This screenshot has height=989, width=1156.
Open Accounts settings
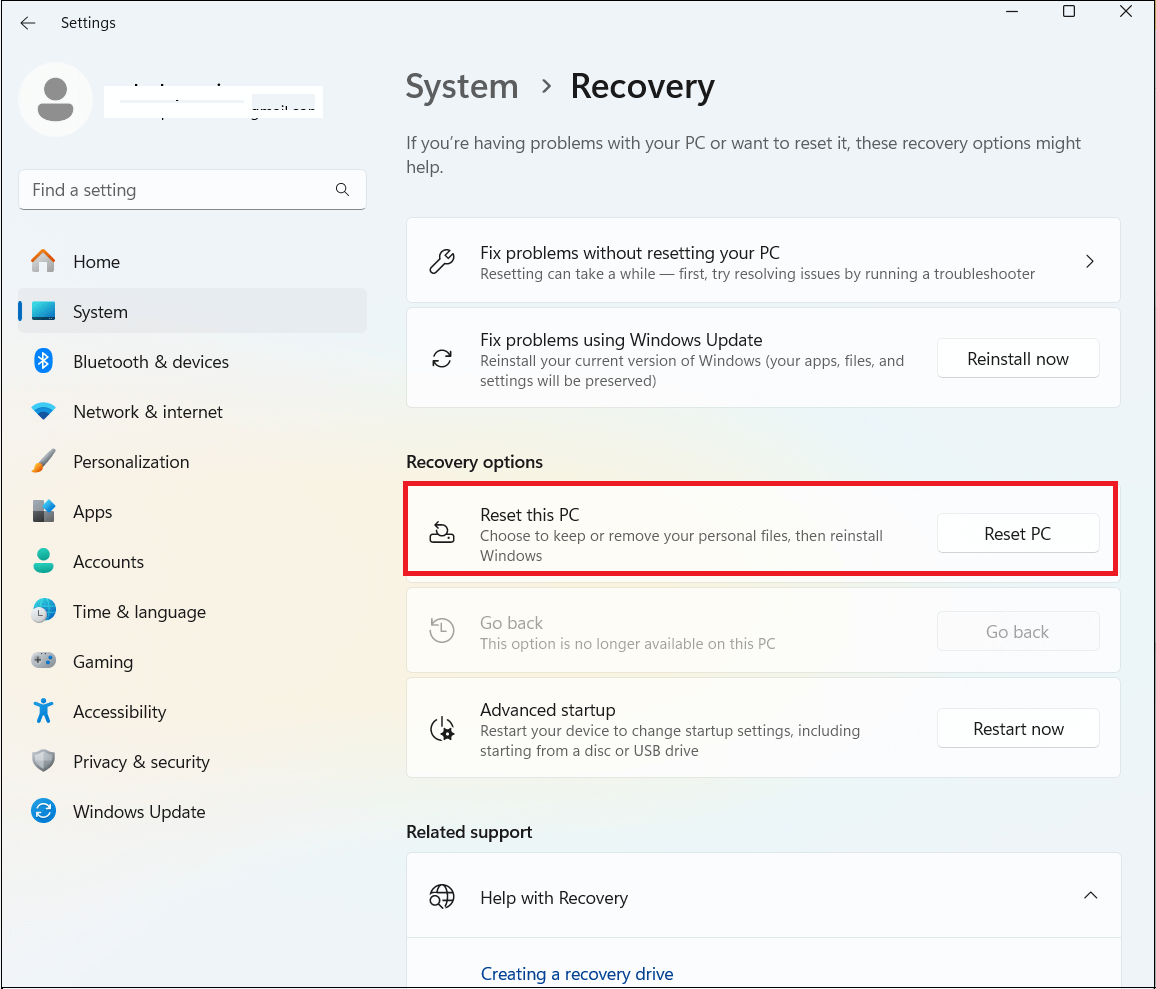pyautogui.click(x=192, y=561)
